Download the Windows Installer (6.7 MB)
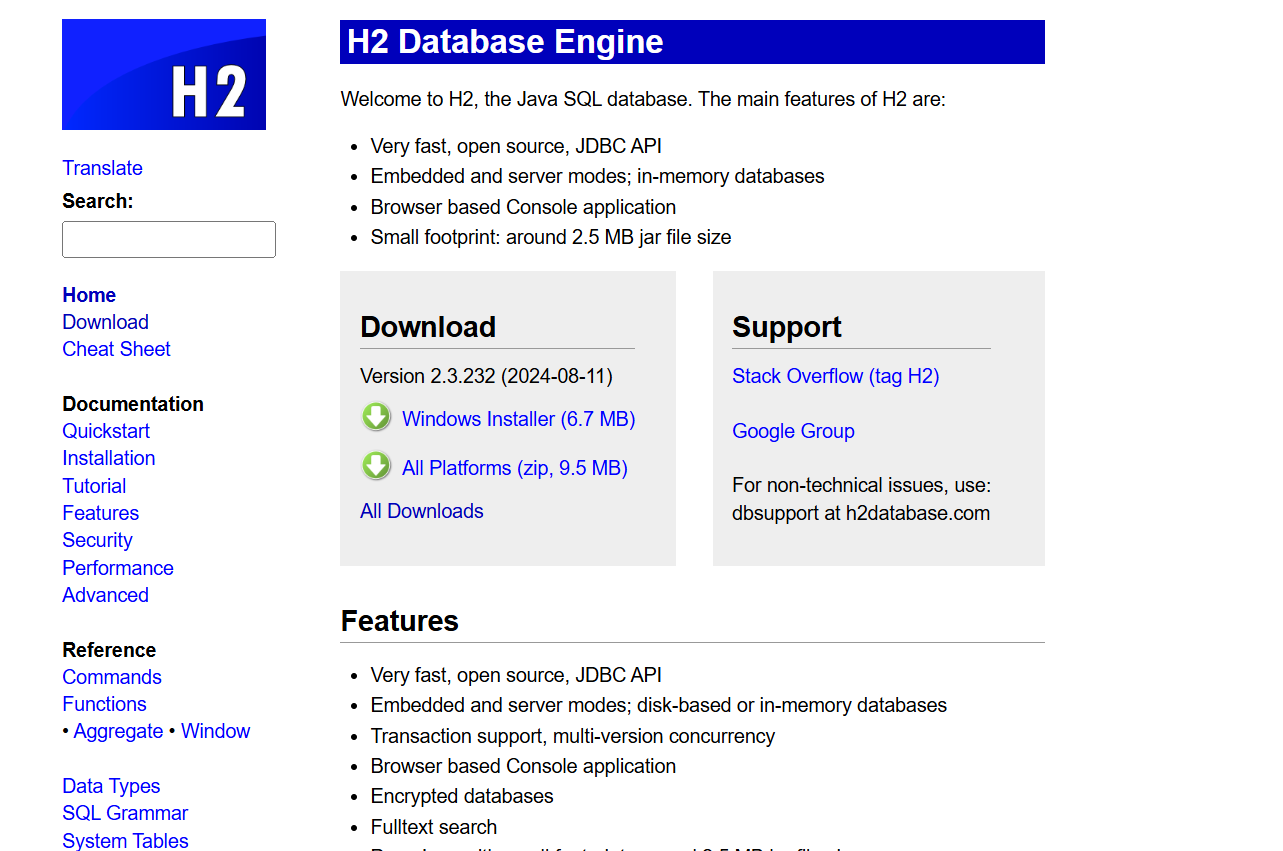 [x=518, y=419]
